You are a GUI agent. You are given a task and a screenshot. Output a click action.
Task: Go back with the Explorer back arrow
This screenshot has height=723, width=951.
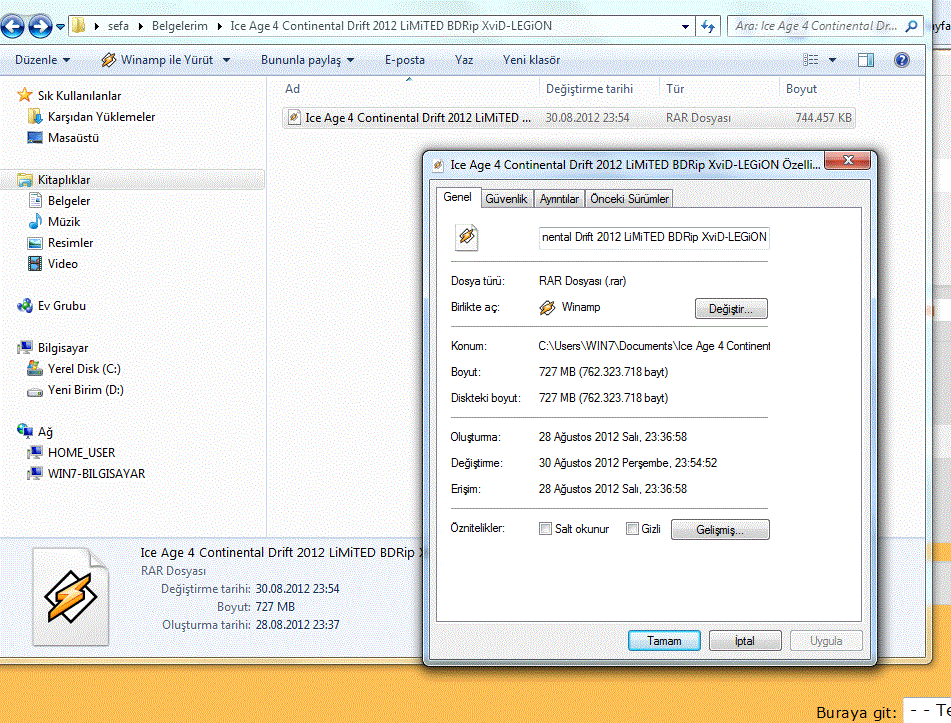(13, 26)
